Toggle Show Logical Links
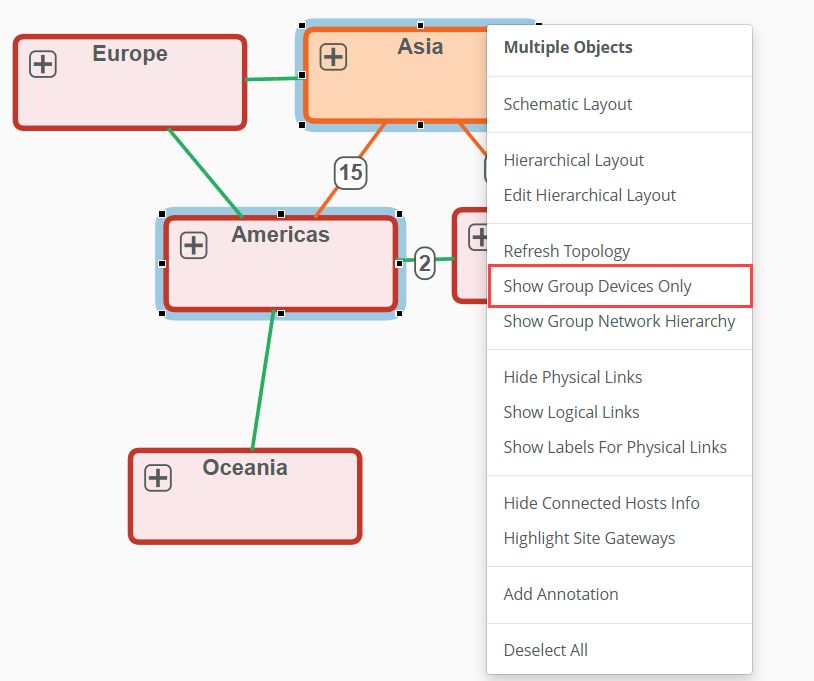The width and height of the screenshot is (814, 681). tap(571, 412)
